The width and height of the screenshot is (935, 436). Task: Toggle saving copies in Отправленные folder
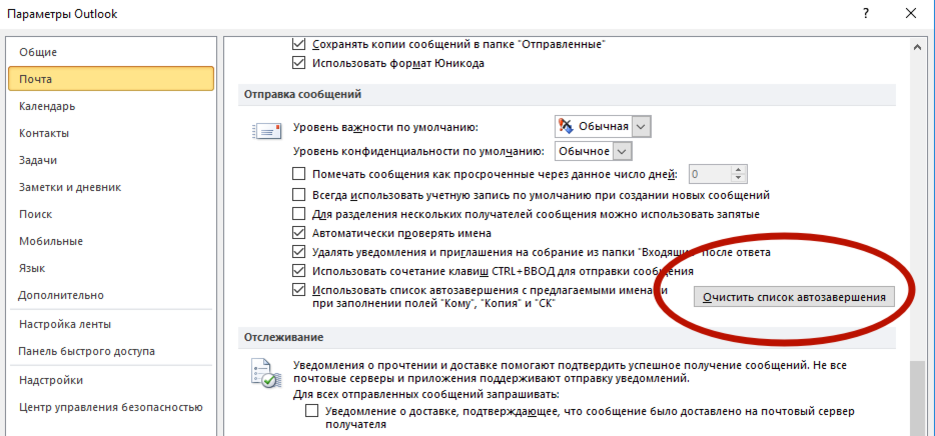coord(298,44)
